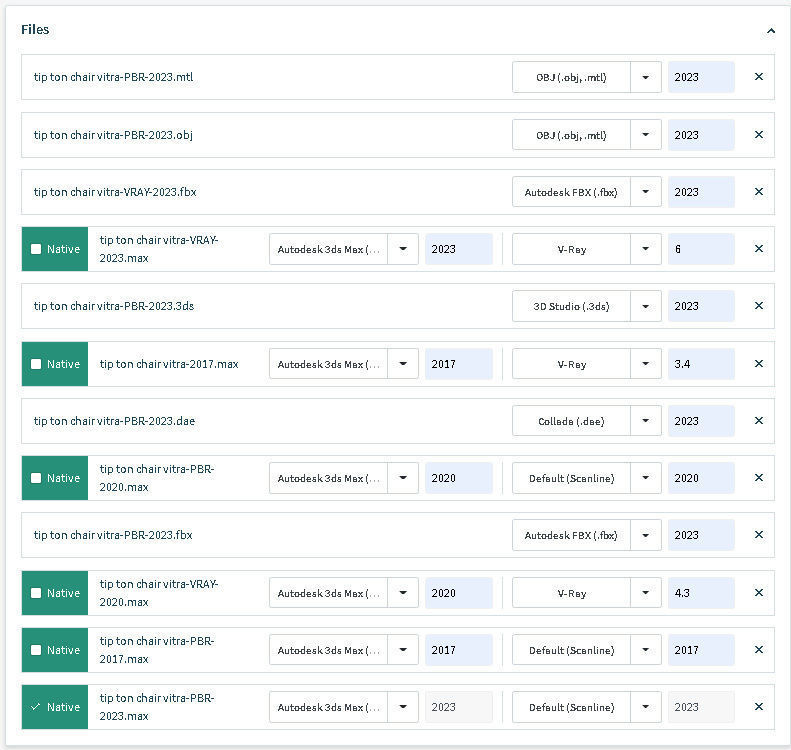Remove the VRAY-2023.fbx file entry
The height and width of the screenshot is (750, 791).
pyautogui.click(x=758, y=192)
